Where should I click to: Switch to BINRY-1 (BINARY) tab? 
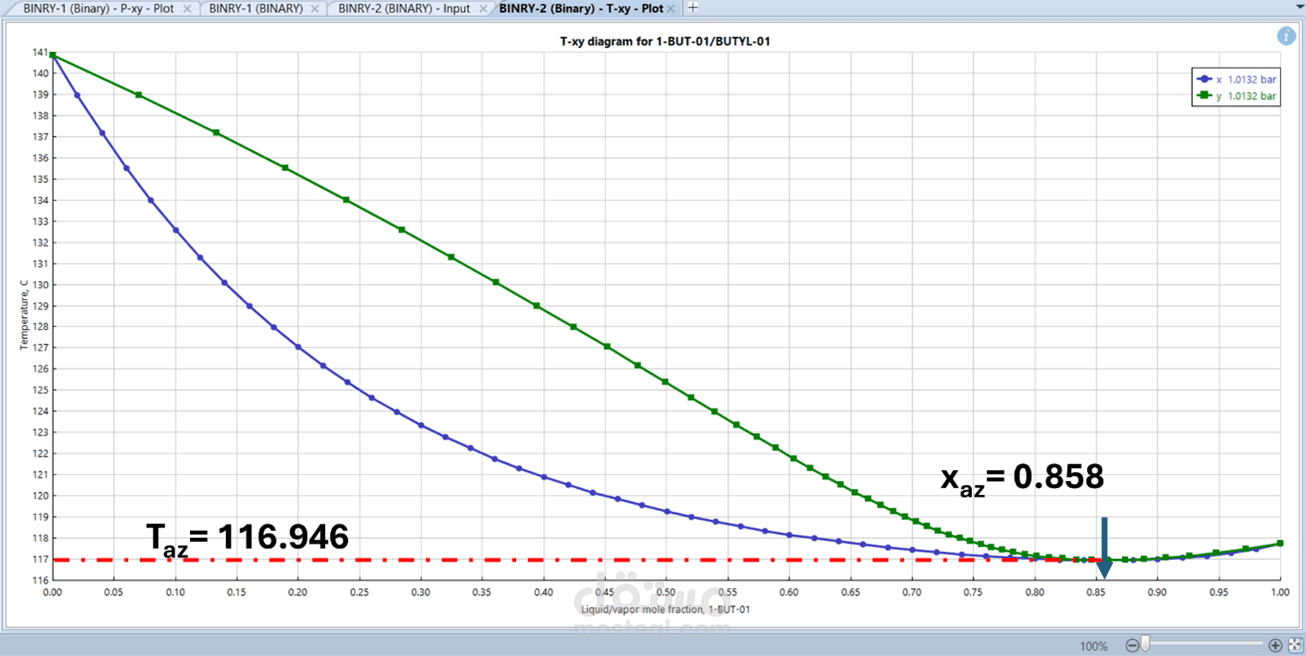[256, 8]
